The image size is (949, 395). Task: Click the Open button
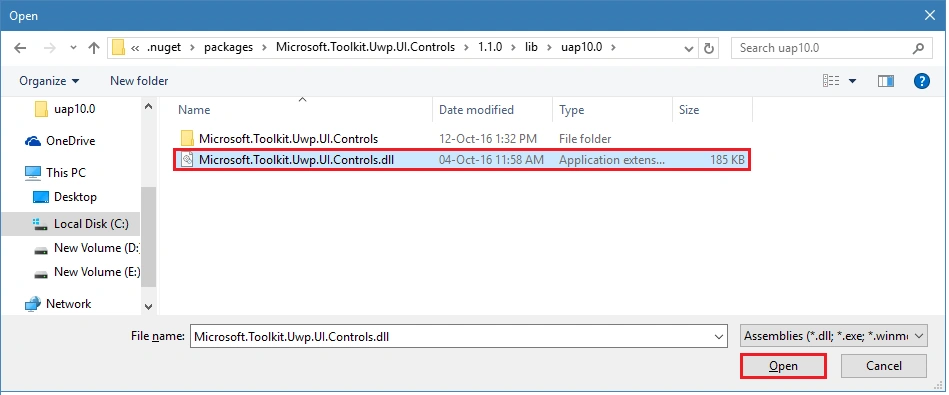(x=783, y=366)
